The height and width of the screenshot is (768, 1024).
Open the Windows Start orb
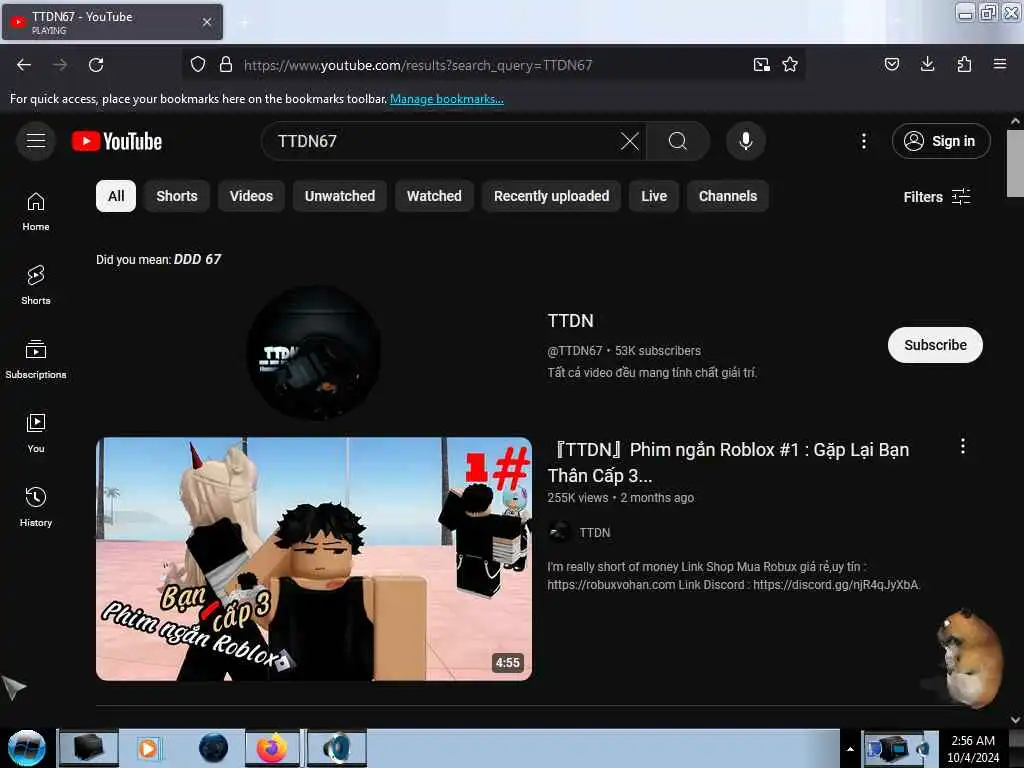(27, 748)
